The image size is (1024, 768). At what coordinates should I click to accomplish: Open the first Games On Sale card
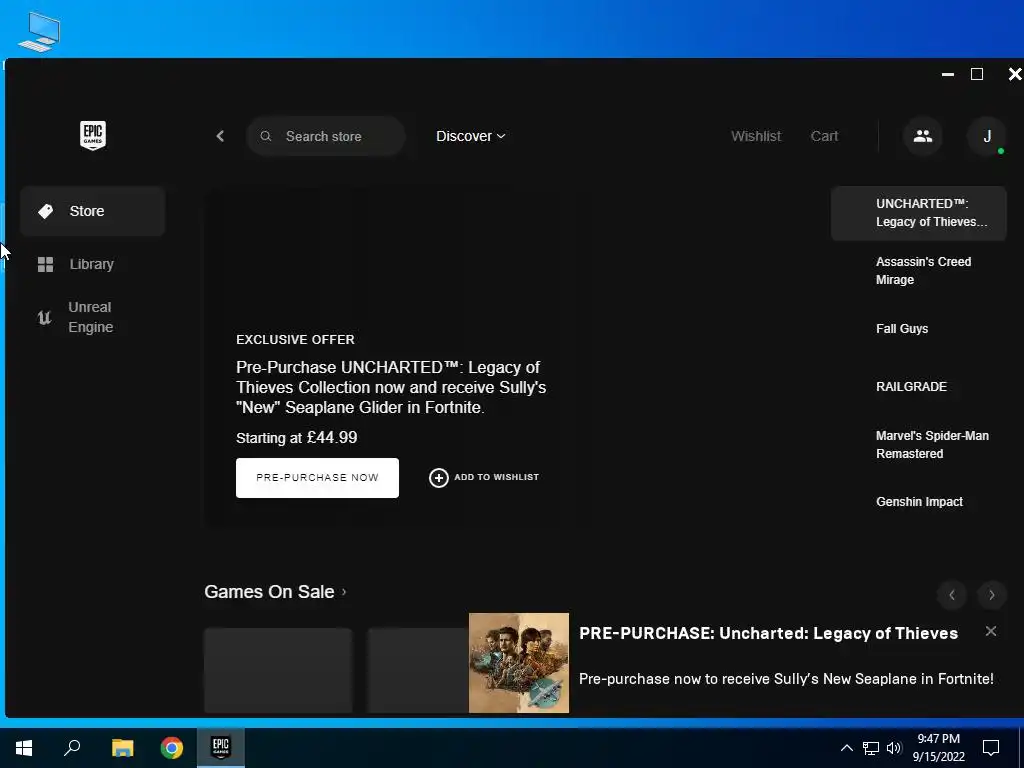tap(278, 670)
